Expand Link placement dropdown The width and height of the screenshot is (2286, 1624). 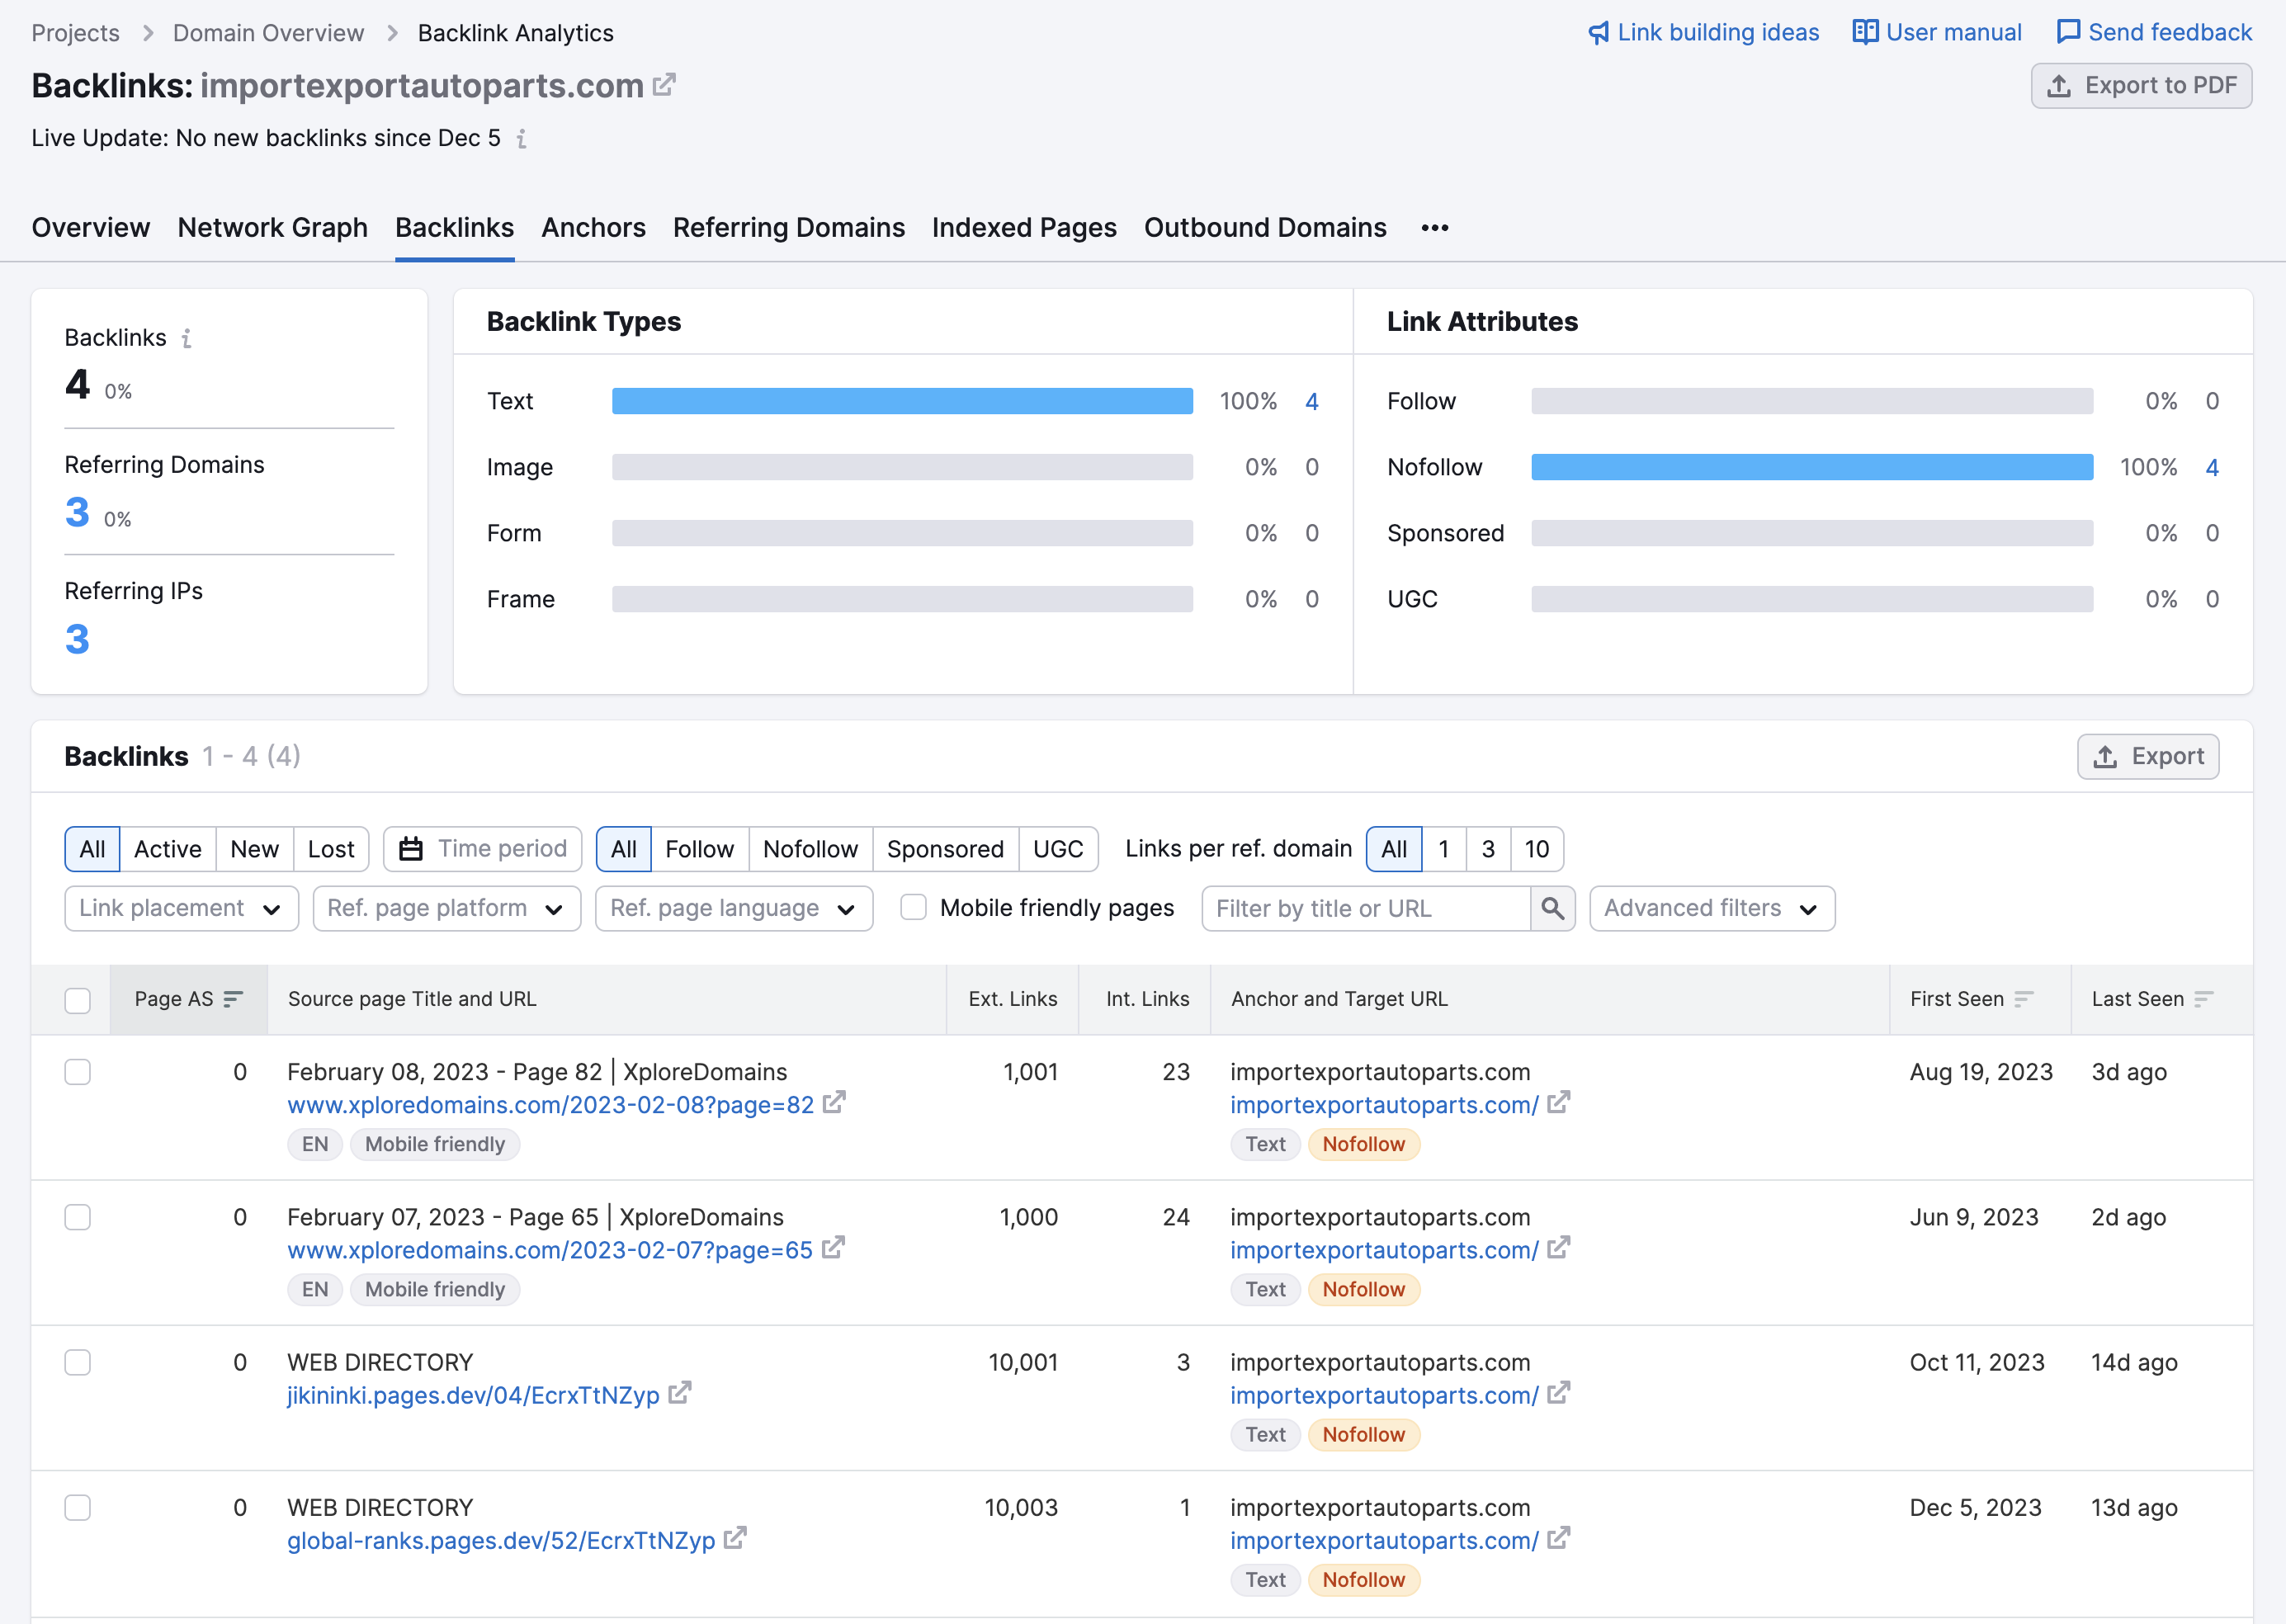point(181,908)
